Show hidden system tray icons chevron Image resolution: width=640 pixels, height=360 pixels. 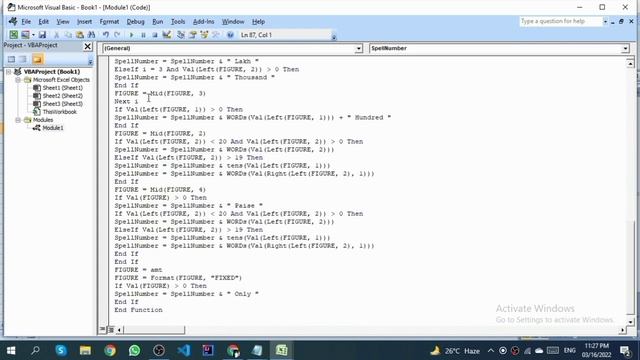(491, 351)
